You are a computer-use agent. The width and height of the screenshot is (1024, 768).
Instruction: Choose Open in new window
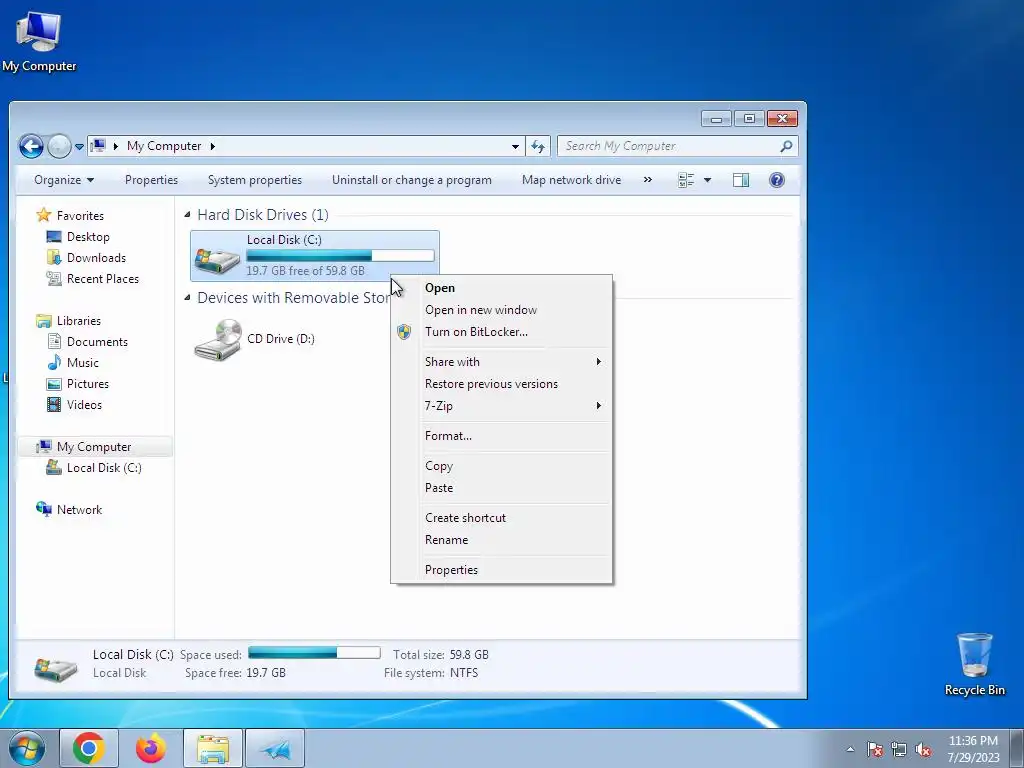pyautogui.click(x=501, y=310)
